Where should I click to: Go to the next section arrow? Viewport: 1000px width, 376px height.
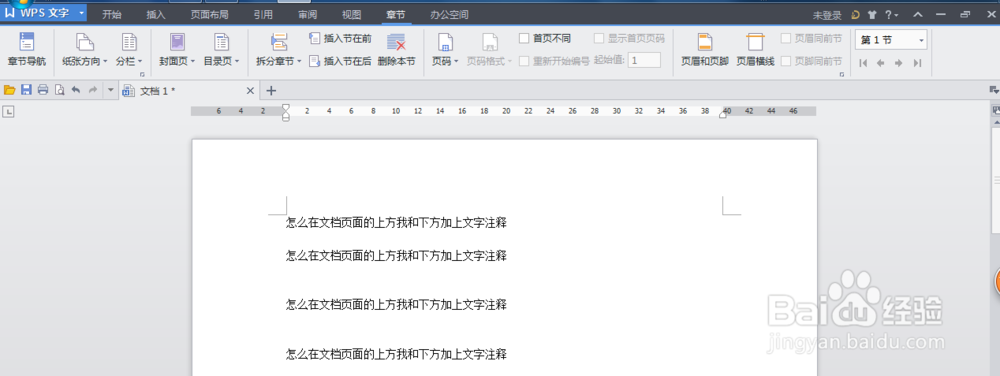(899, 62)
